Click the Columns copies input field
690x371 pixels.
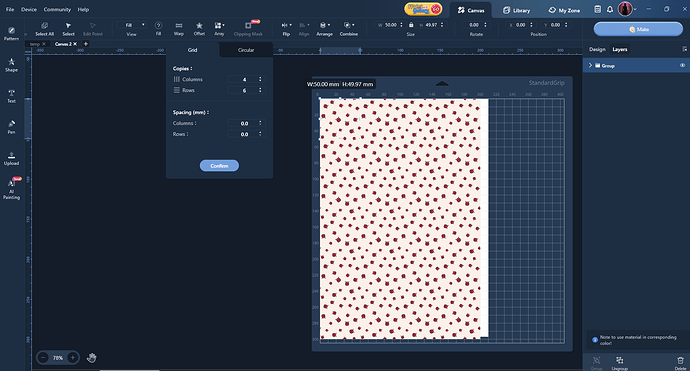[x=246, y=79]
